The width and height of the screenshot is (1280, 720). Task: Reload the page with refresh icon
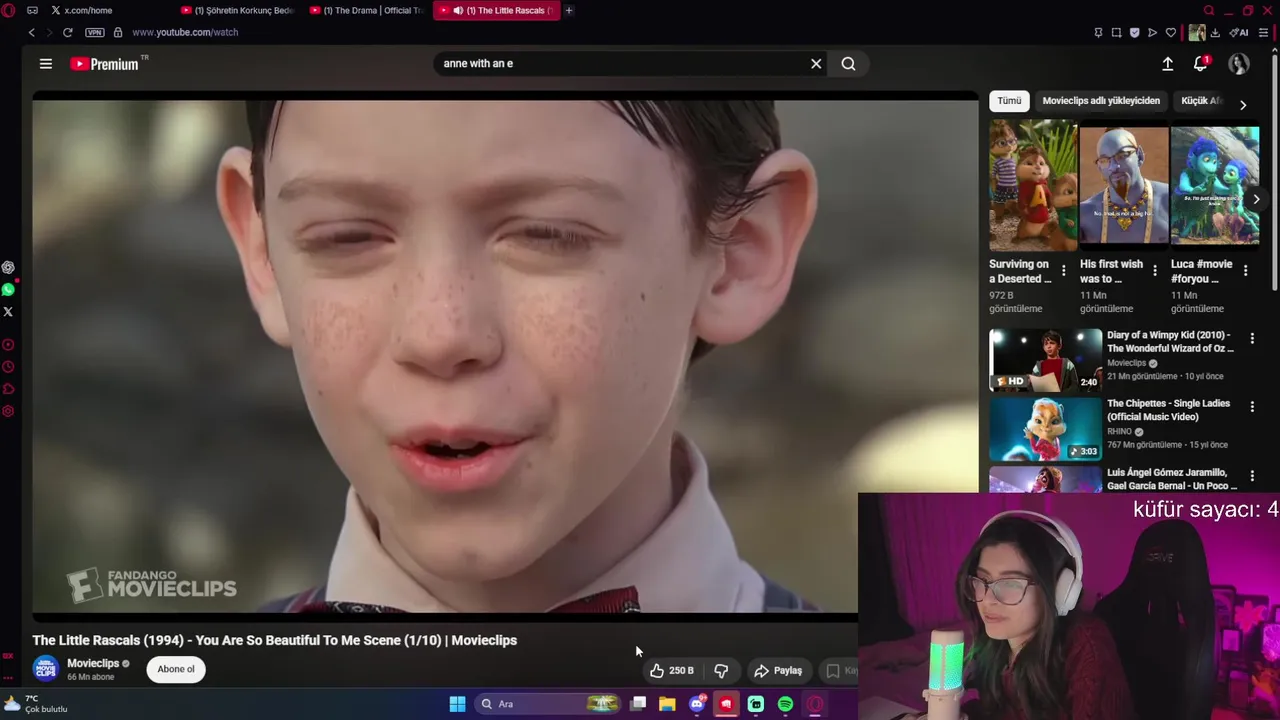click(67, 32)
